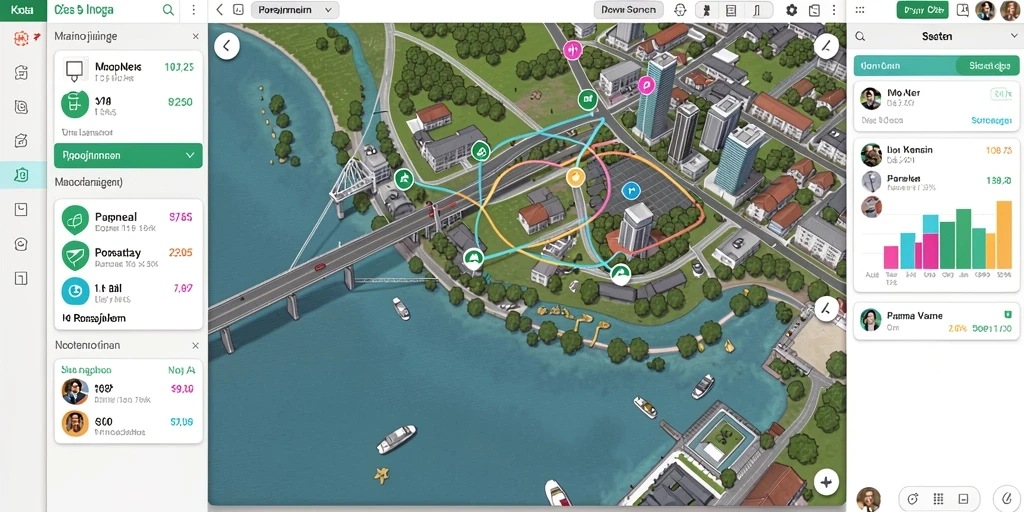
Task: Click the circular back arrow on map
Action: (227, 46)
